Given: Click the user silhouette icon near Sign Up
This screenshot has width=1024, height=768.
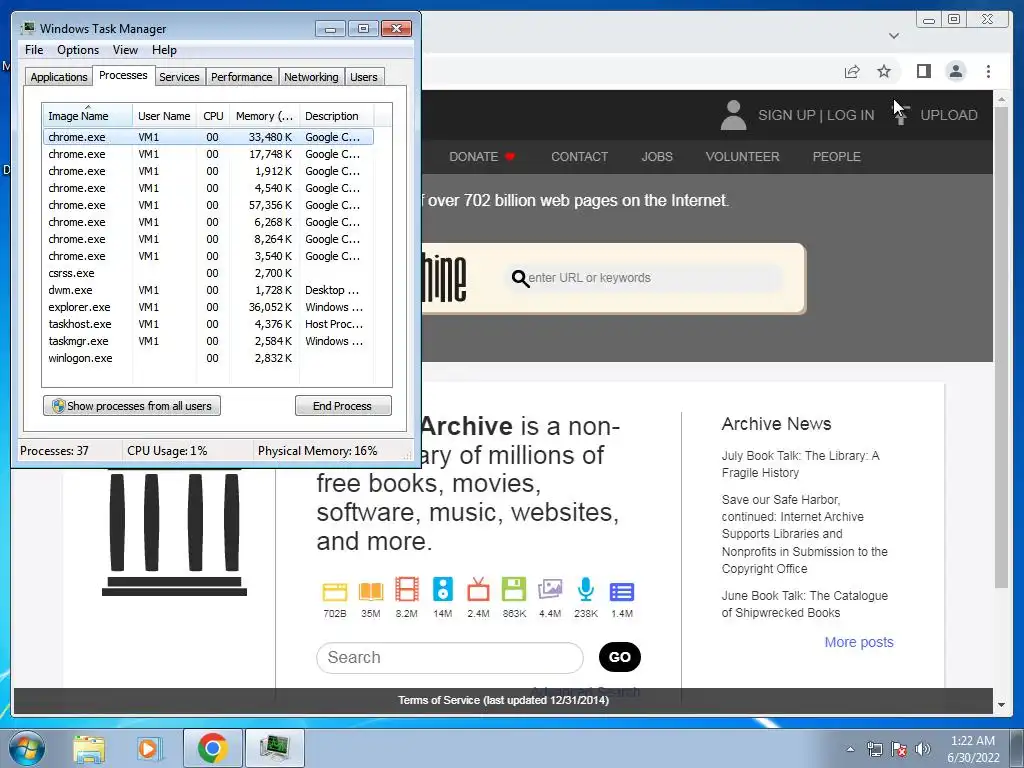Looking at the screenshot, I should click(x=733, y=115).
